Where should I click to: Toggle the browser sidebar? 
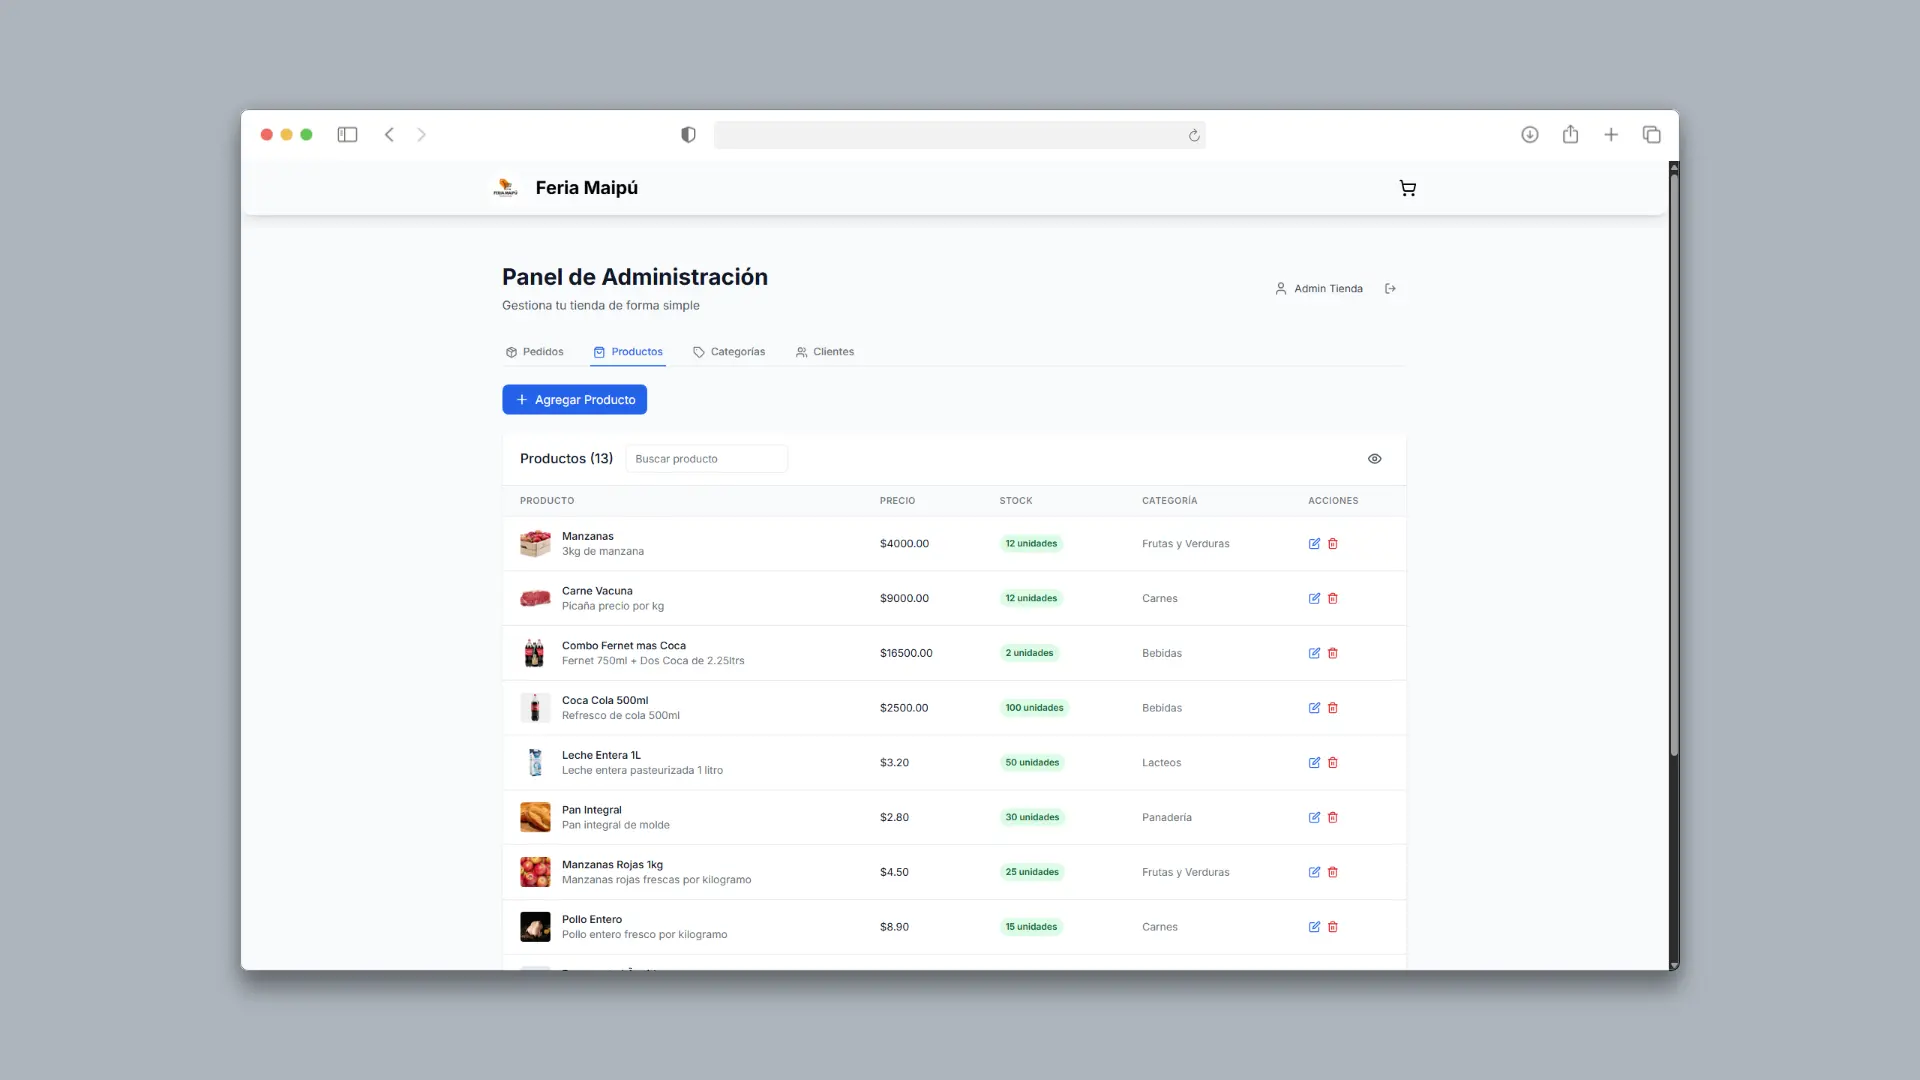(x=347, y=135)
